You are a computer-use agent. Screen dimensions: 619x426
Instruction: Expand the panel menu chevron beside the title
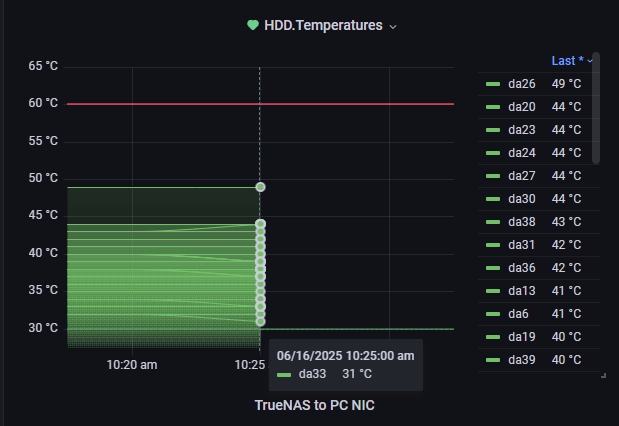pyautogui.click(x=393, y=27)
